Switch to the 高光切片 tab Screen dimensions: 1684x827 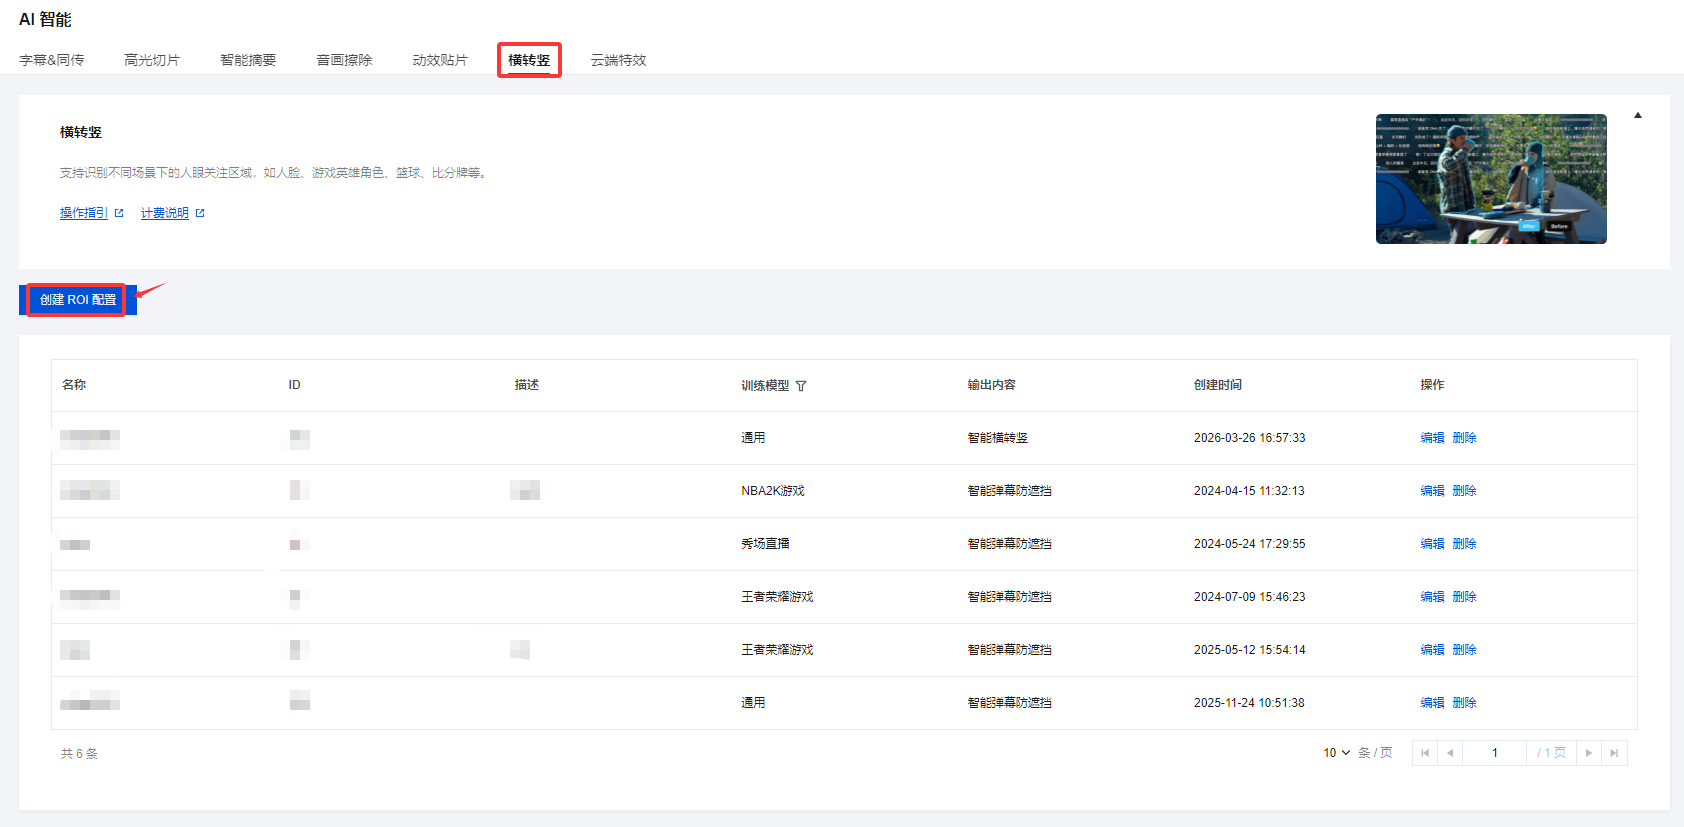tap(152, 60)
